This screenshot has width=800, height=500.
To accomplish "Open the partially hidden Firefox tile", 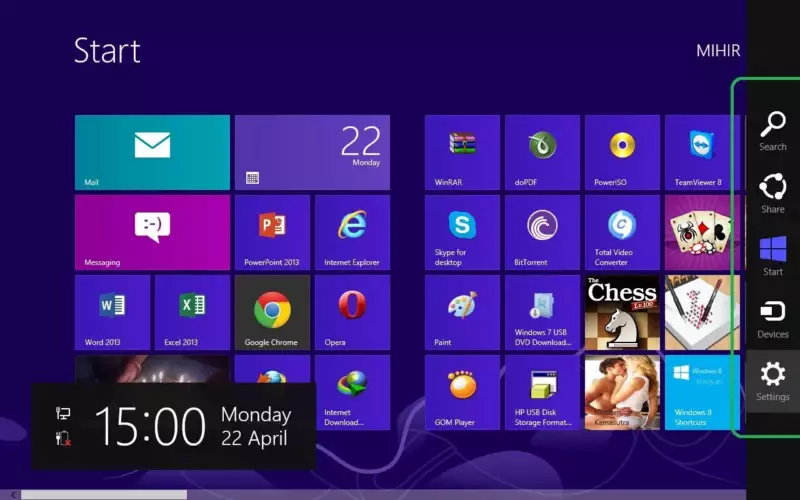I will pyautogui.click(x=272, y=369).
